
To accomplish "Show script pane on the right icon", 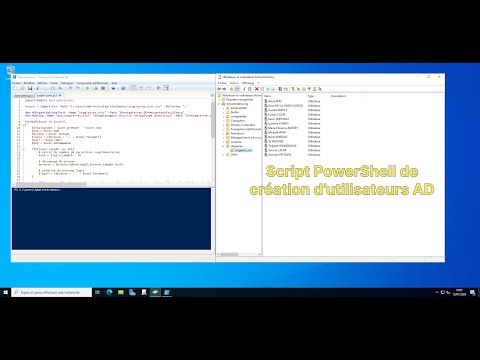I will click(x=141, y=88).
